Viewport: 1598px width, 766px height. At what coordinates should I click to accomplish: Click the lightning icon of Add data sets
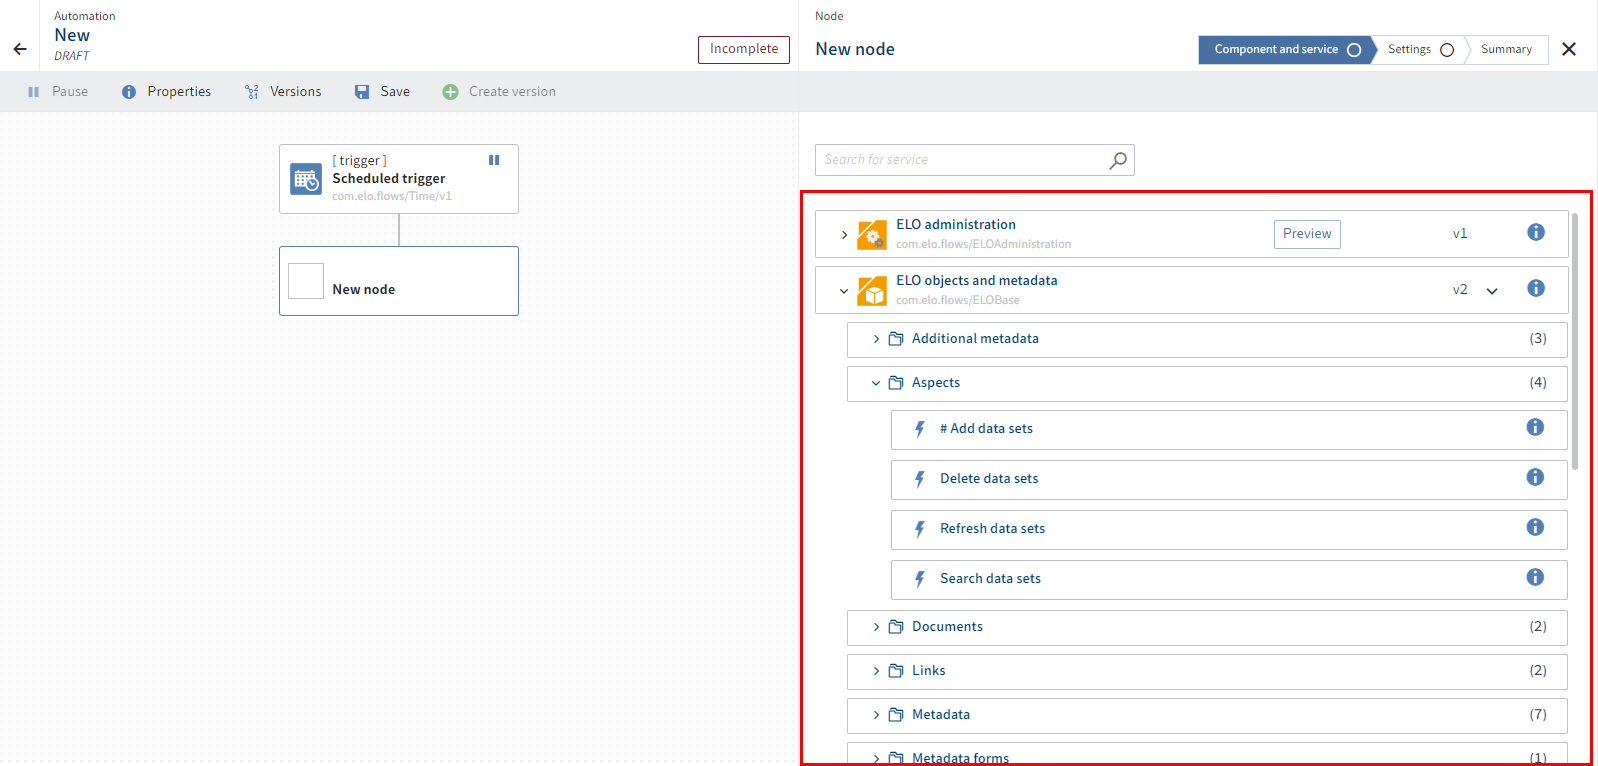pos(920,429)
